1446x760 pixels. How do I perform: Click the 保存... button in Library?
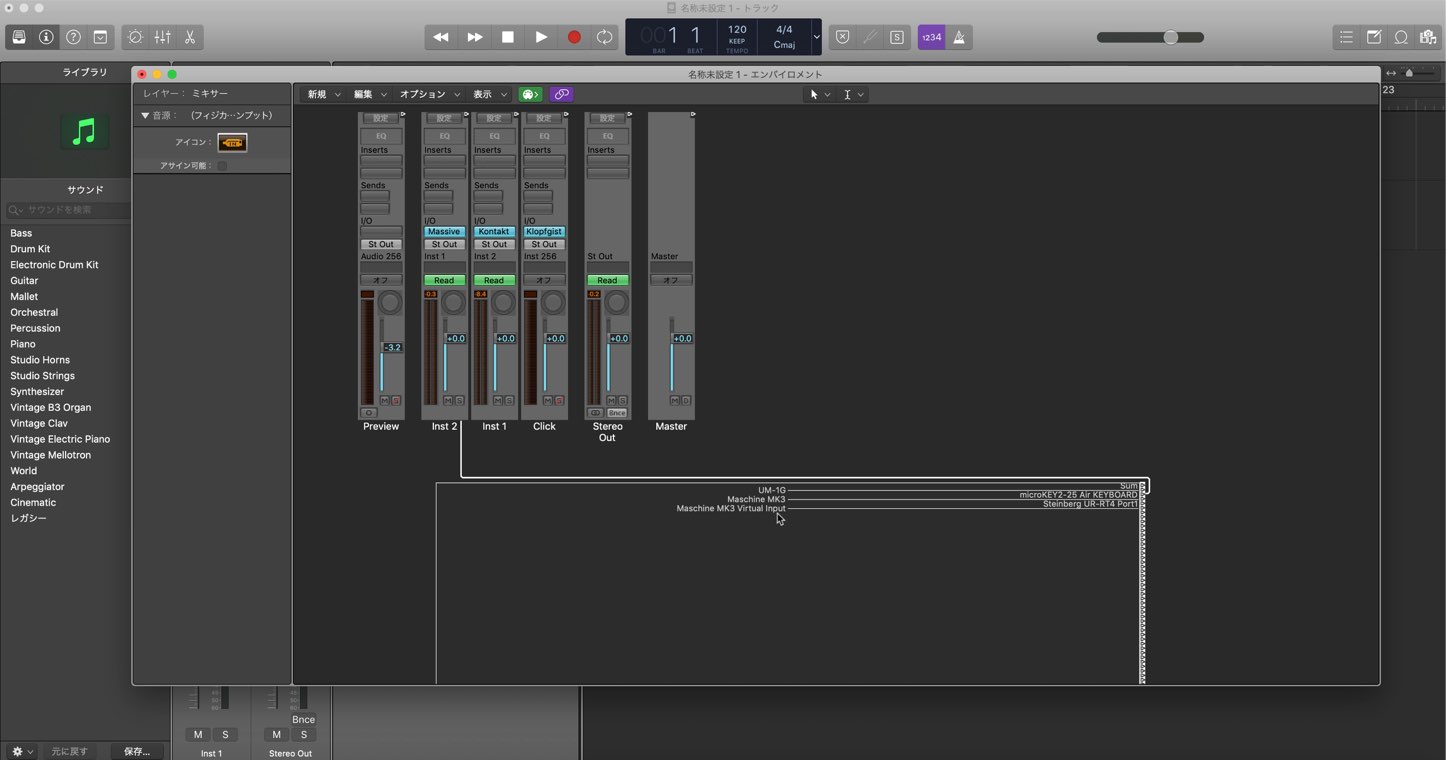click(x=137, y=751)
